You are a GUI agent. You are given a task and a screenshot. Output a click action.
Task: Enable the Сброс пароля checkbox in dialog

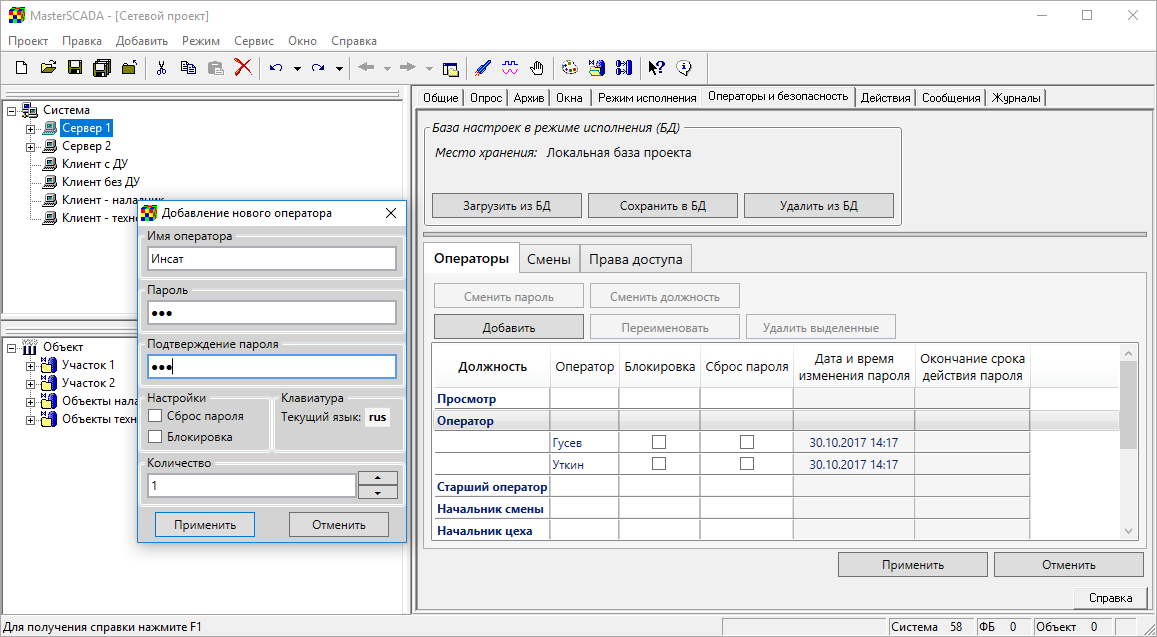155,416
